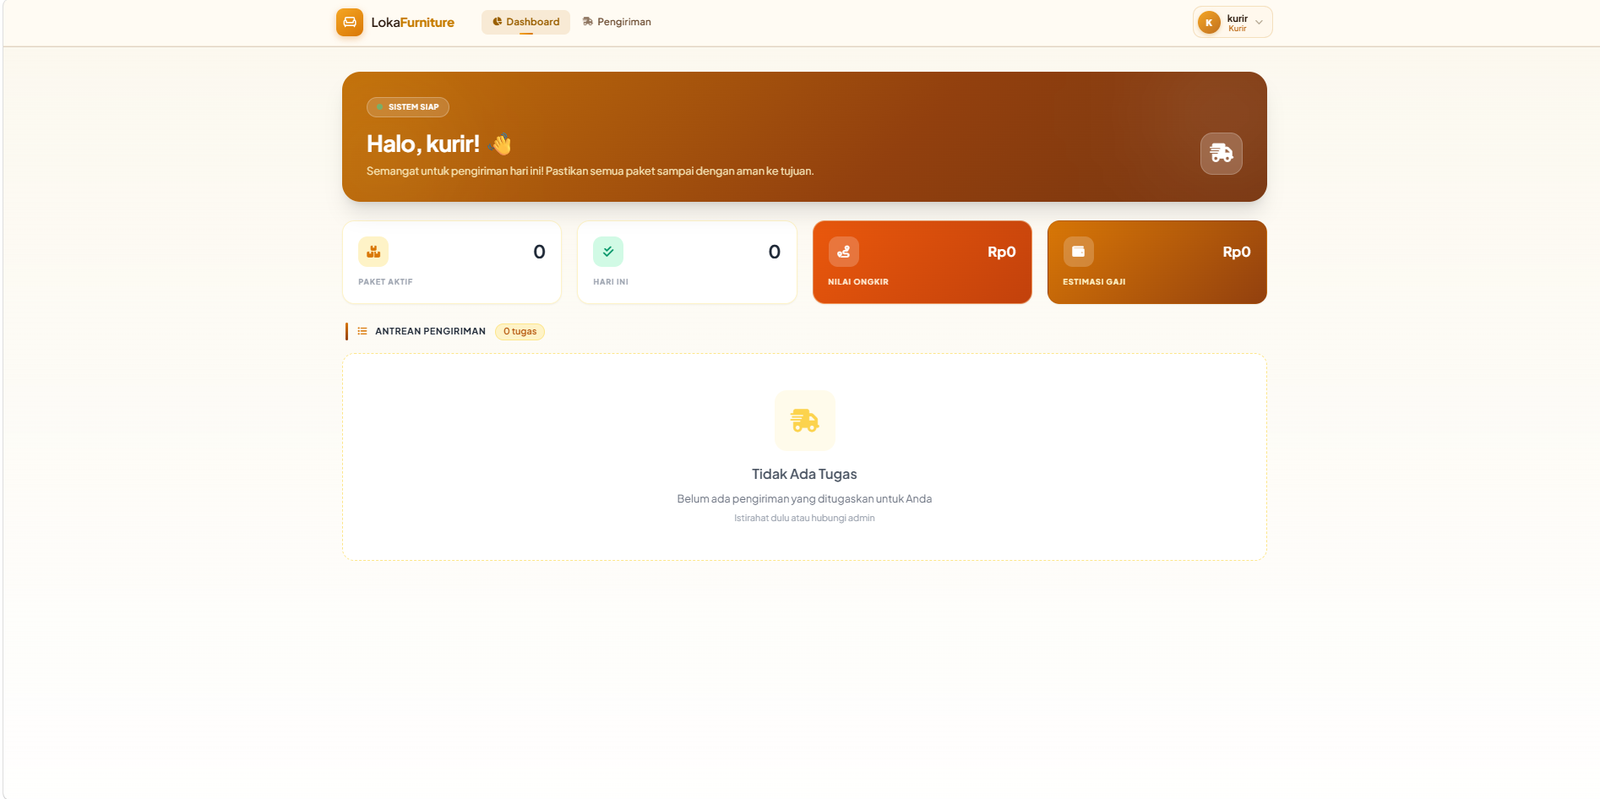Click the text 'Istirahat dulu atau hubungi admin'
The height and width of the screenshot is (799, 1600).
(804, 518)
